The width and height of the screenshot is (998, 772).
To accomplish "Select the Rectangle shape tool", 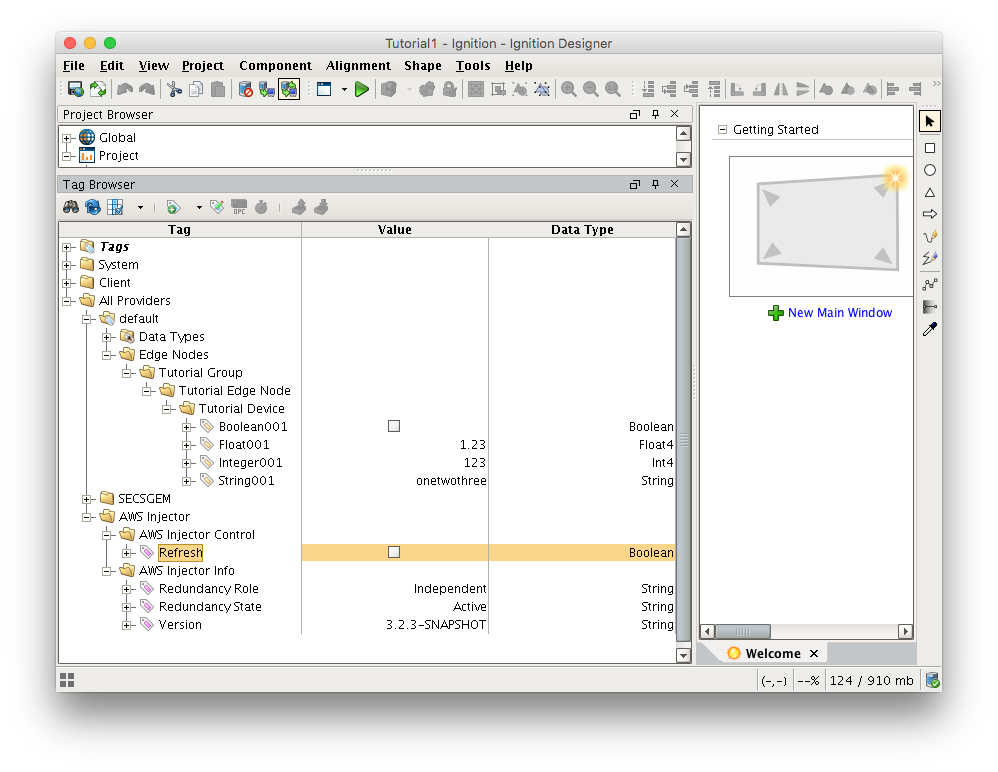I will click(929, 148).
